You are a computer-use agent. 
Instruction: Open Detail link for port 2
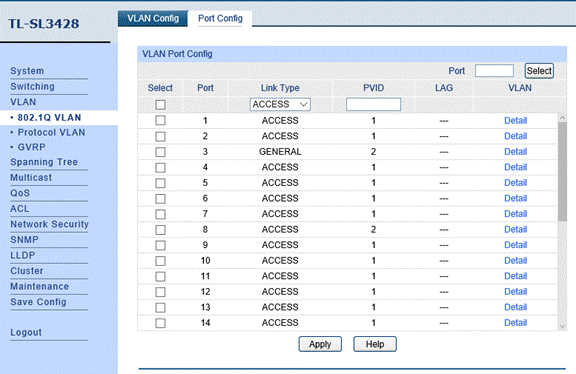(x=515, y=136)
